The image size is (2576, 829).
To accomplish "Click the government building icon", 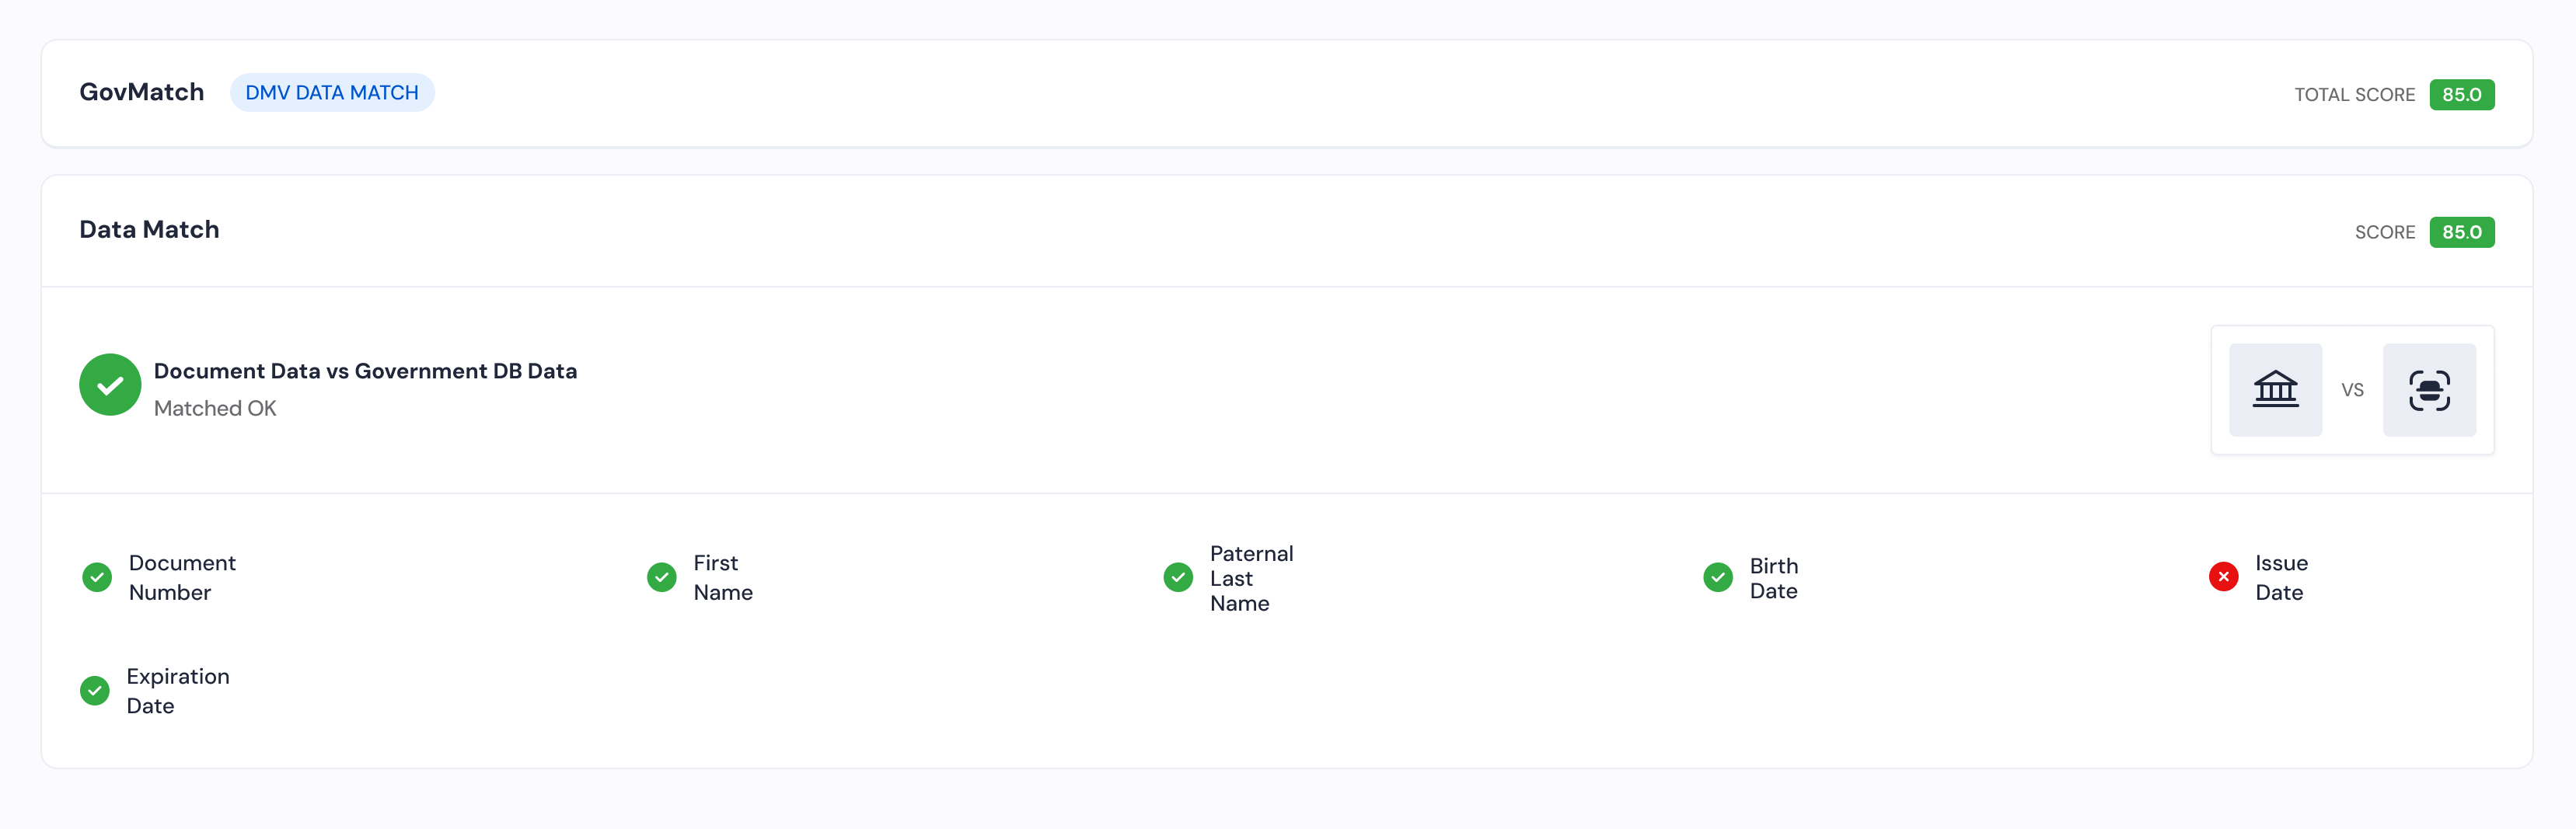I will coord(2275,390).
